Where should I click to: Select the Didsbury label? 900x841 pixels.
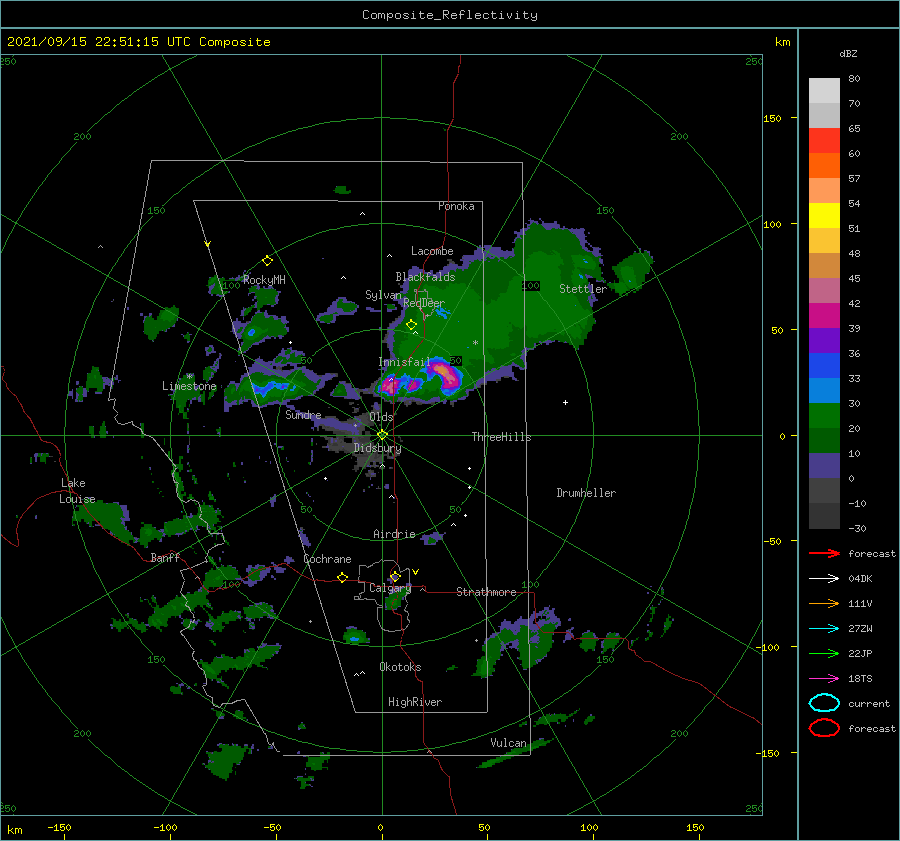tap(377, 448)
